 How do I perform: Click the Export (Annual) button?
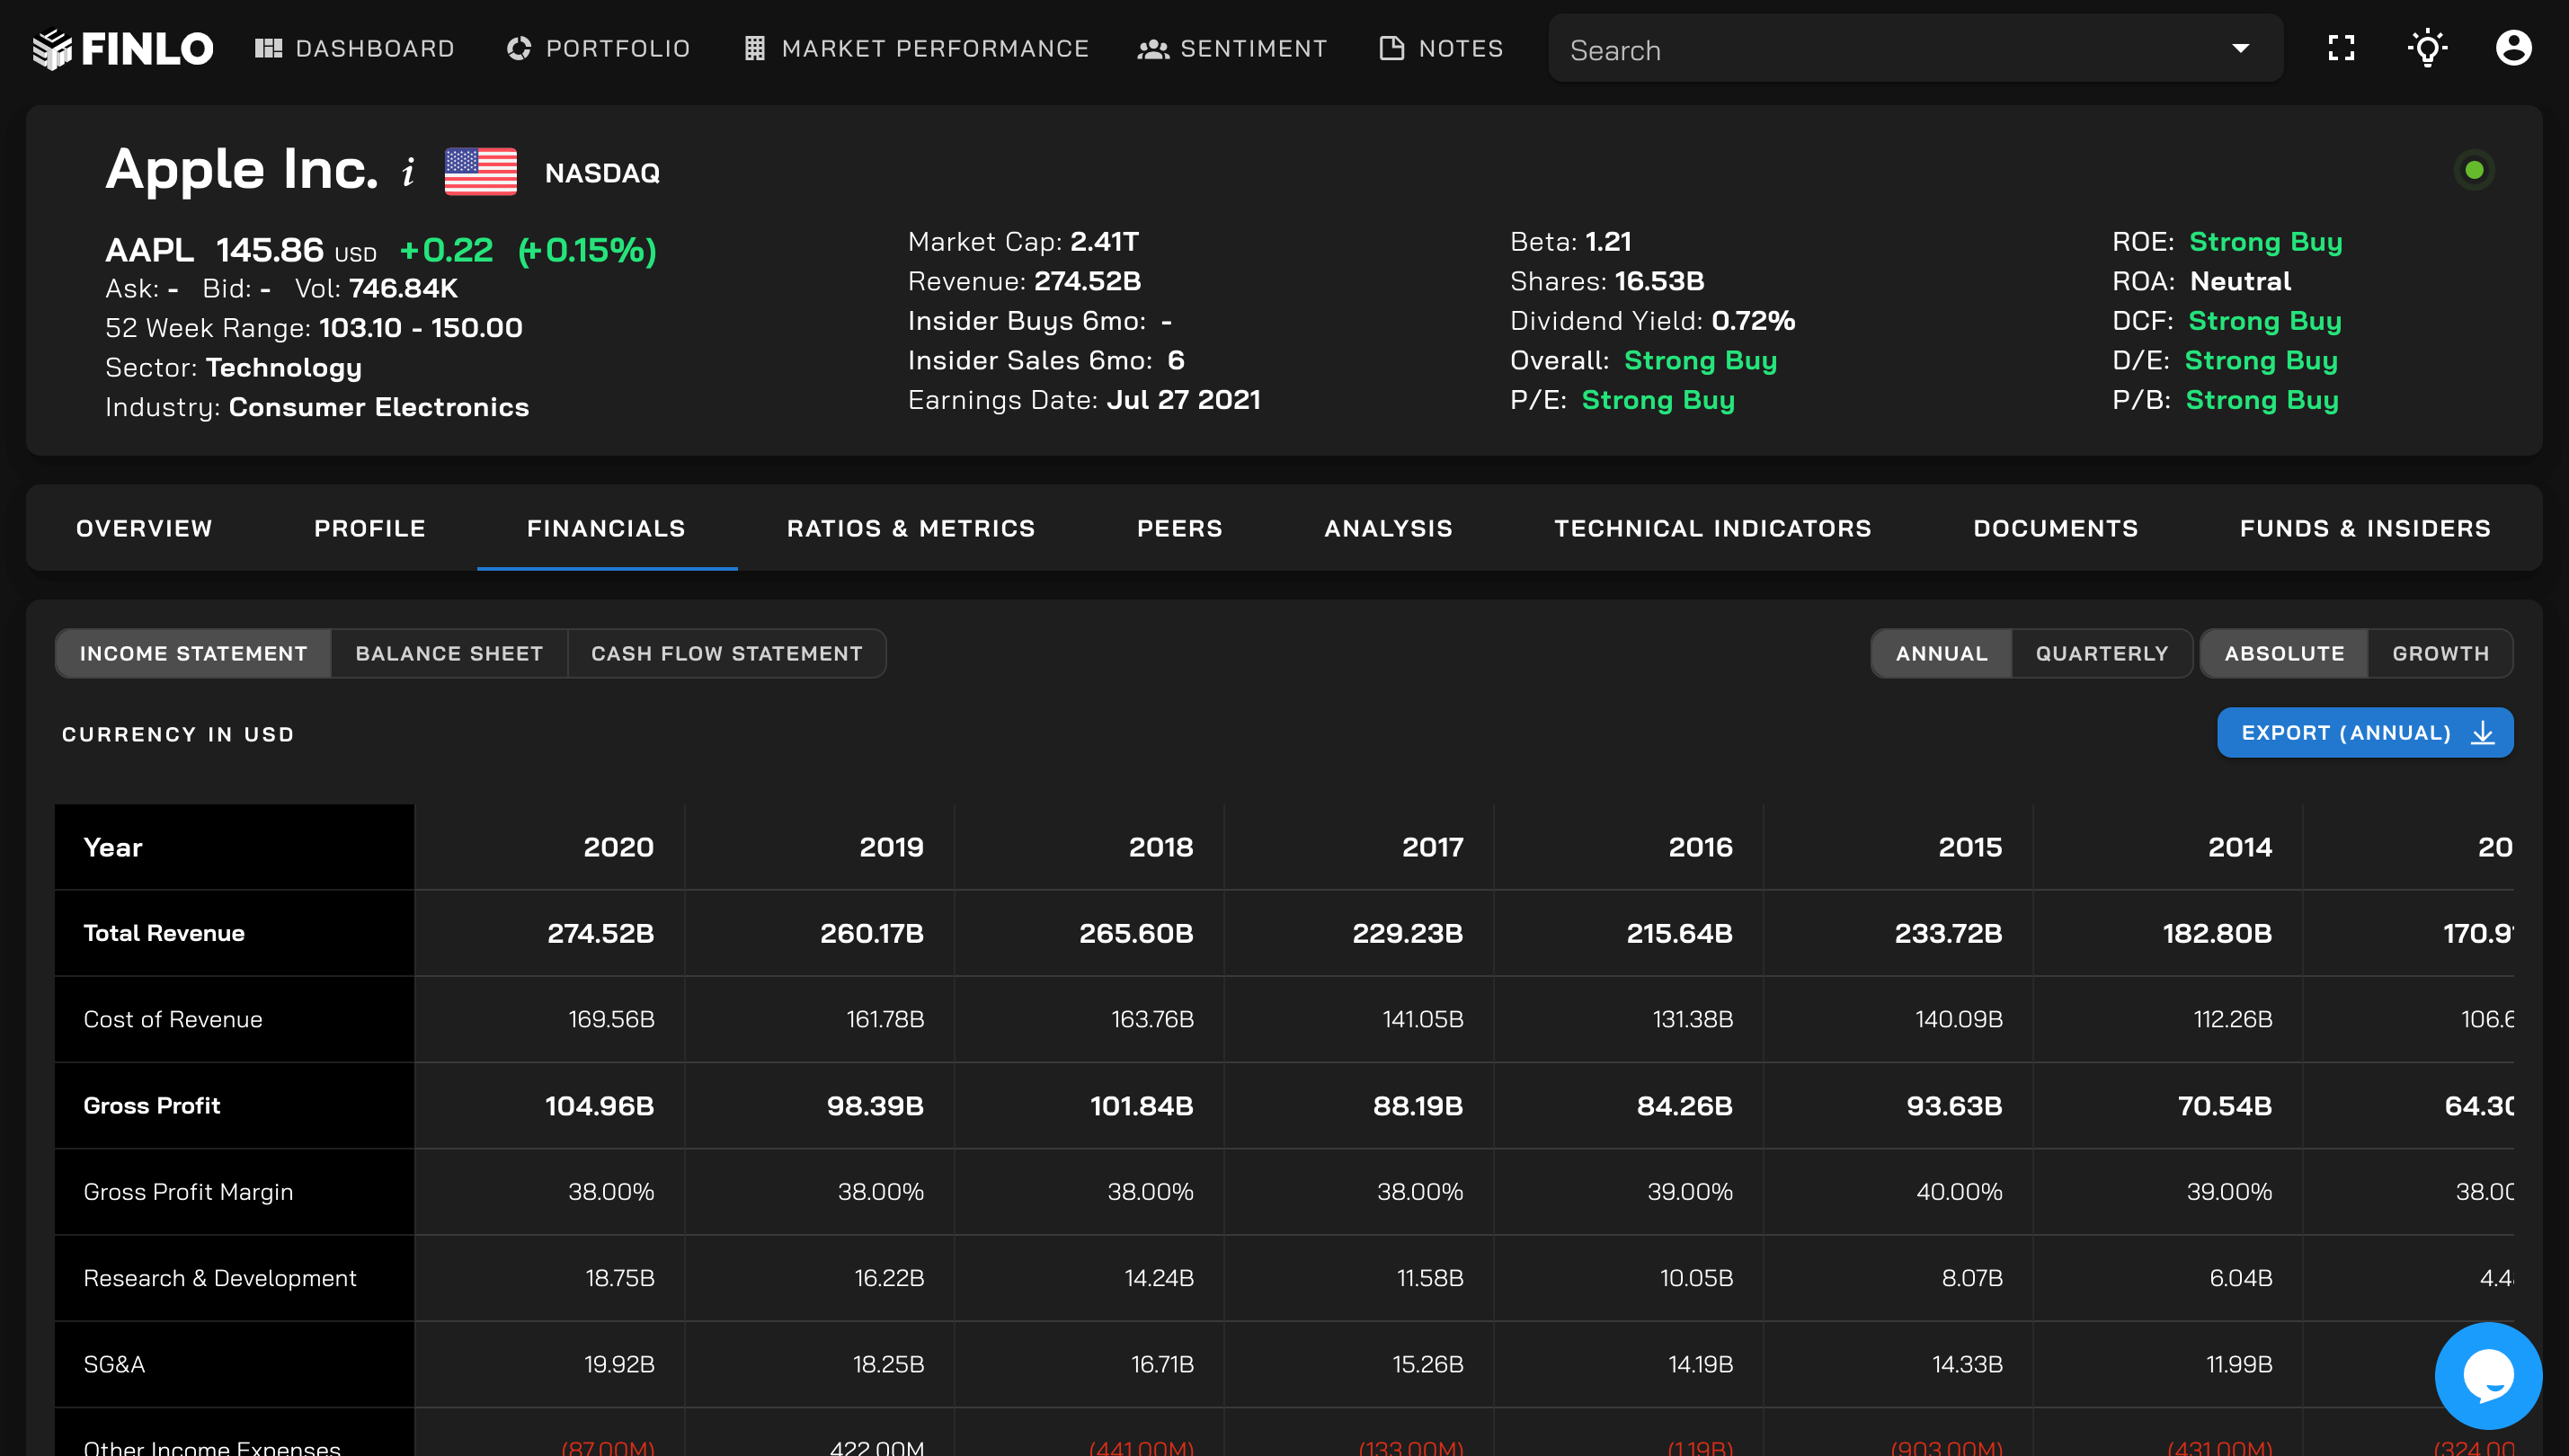coord(2365,733)
